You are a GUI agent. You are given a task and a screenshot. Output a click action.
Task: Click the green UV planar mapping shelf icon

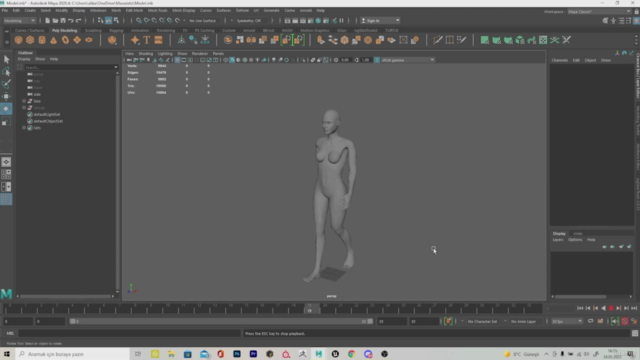coord(484,40)
